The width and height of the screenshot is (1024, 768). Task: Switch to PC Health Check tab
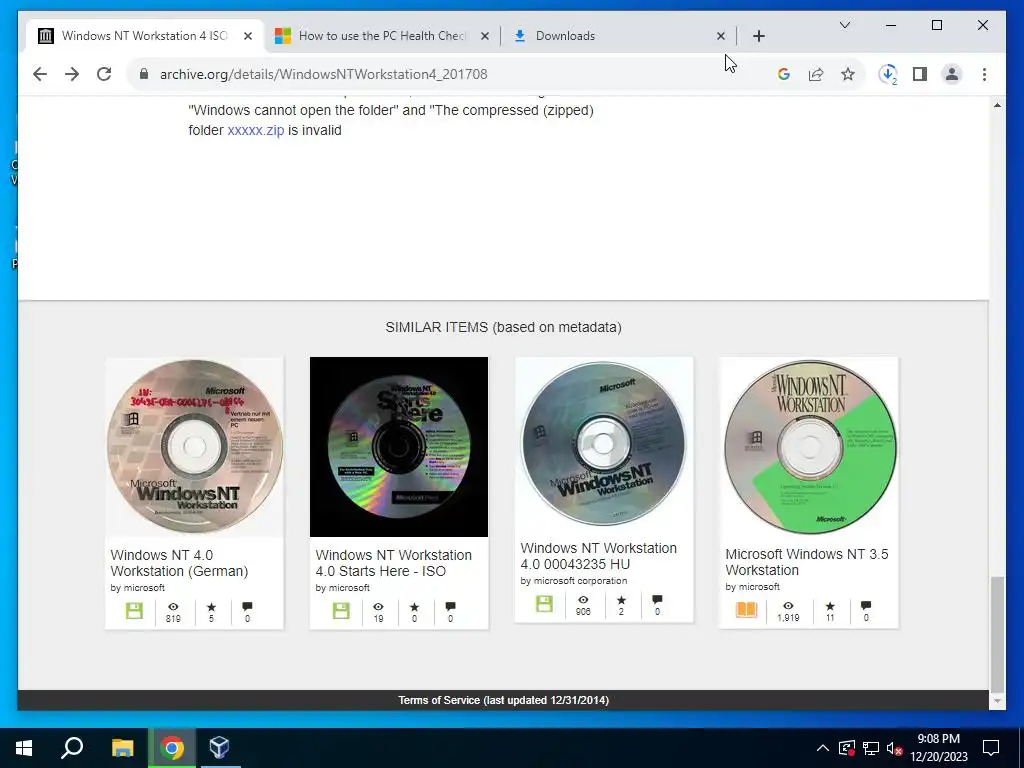pos(382,36)
